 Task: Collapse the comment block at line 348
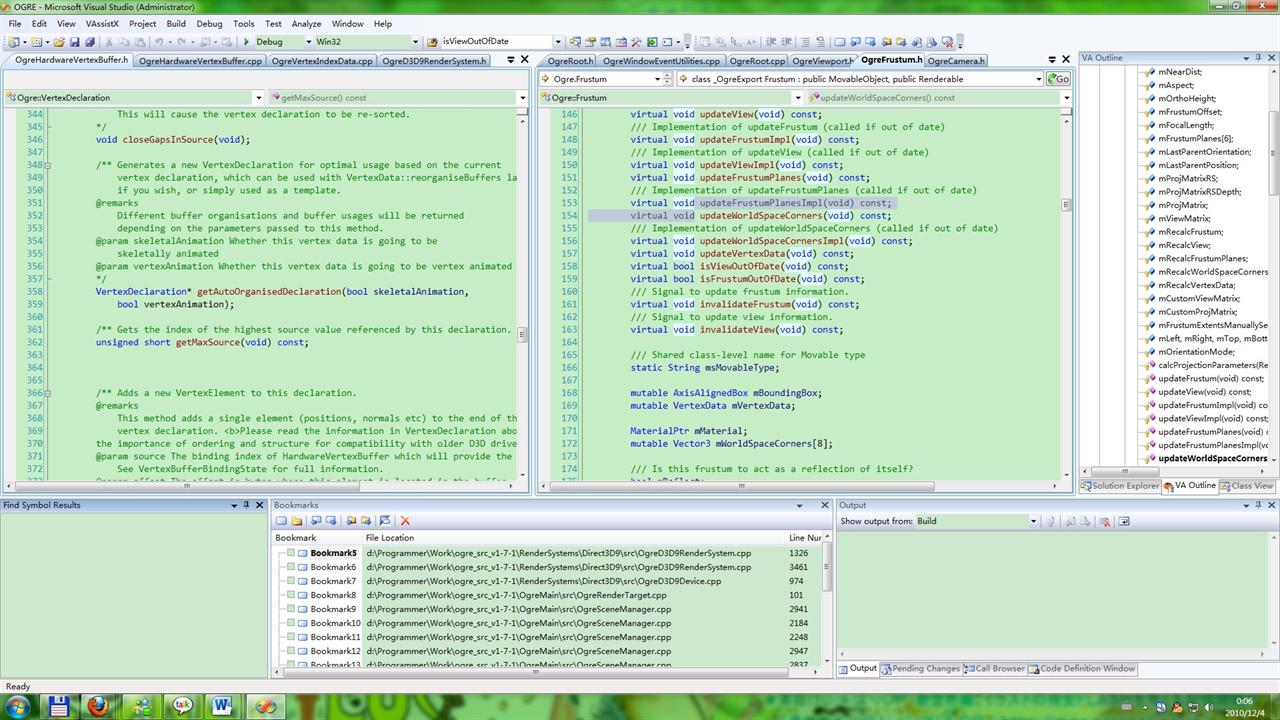49,165
